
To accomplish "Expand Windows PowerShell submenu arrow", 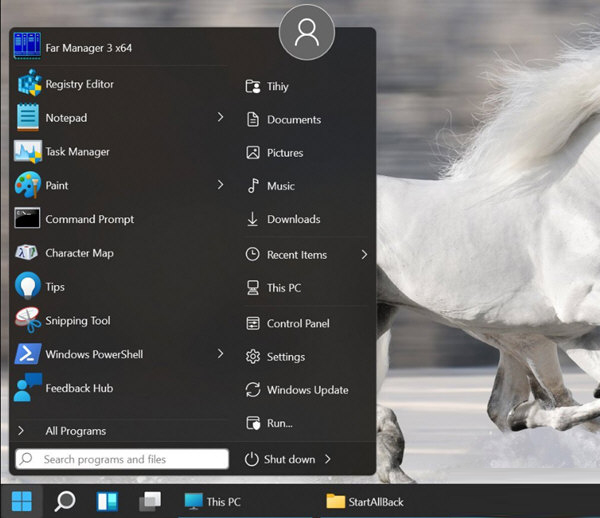I will click(220, 354).
